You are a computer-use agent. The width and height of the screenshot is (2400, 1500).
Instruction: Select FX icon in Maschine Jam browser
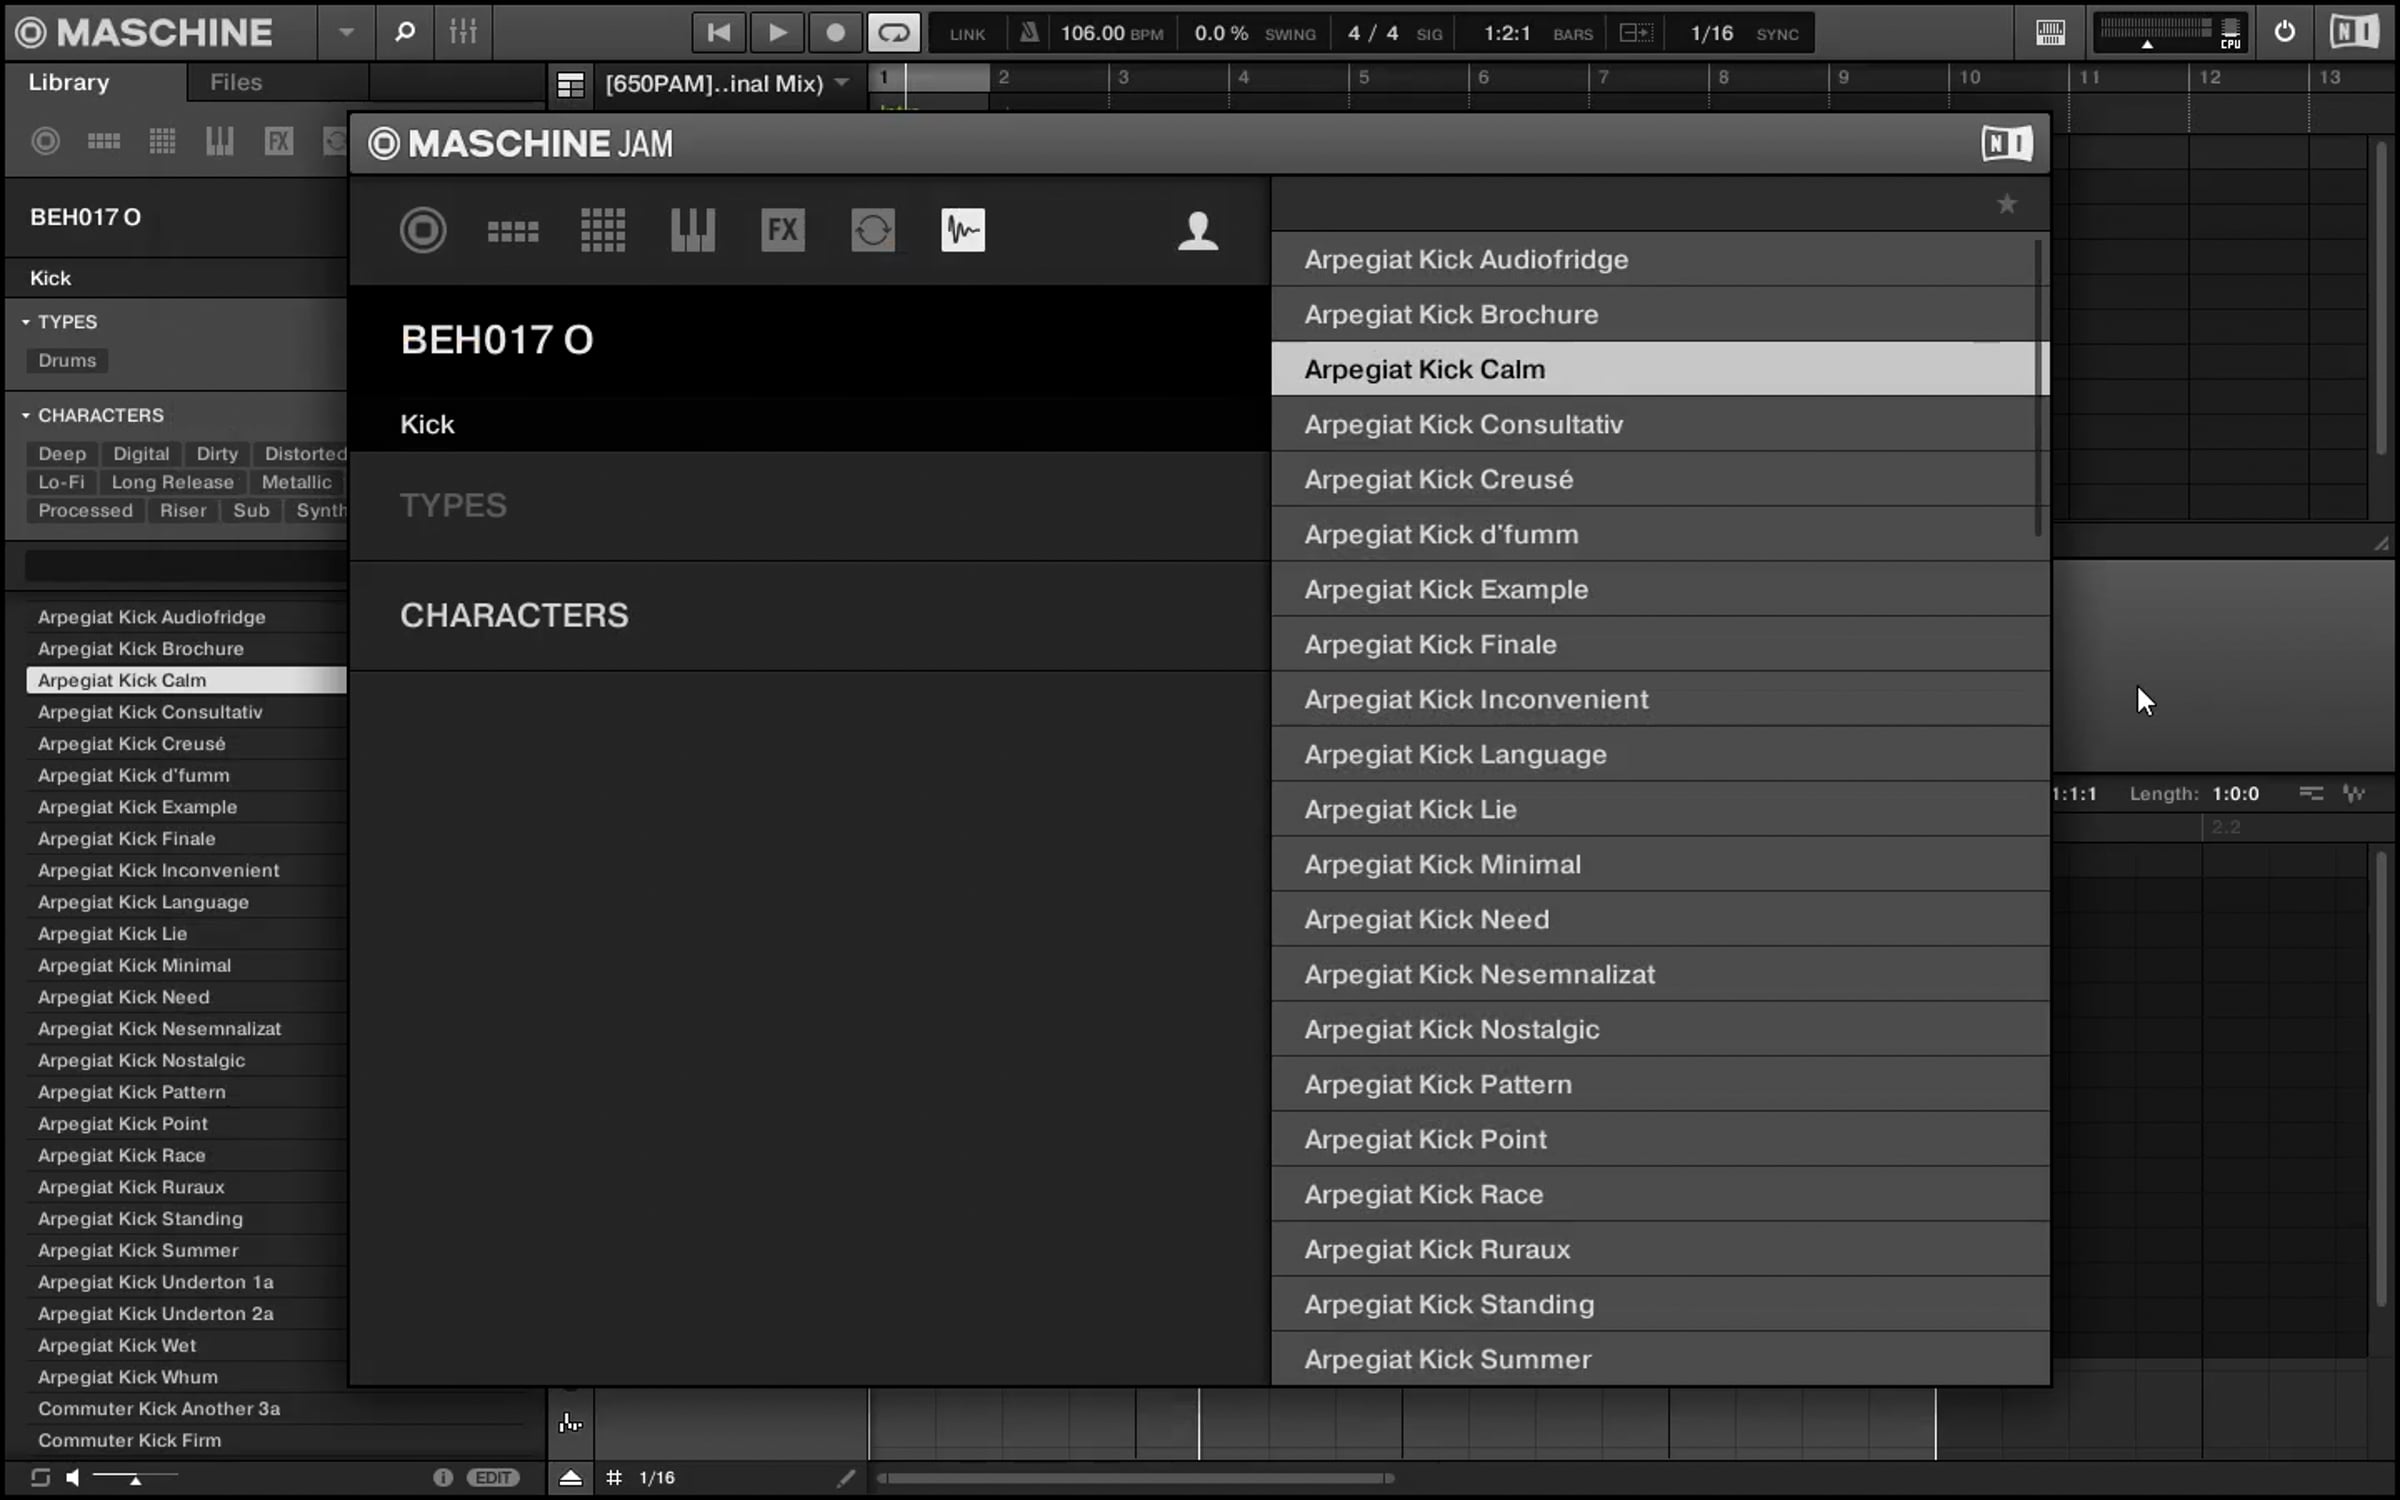(x=782, y=231)
